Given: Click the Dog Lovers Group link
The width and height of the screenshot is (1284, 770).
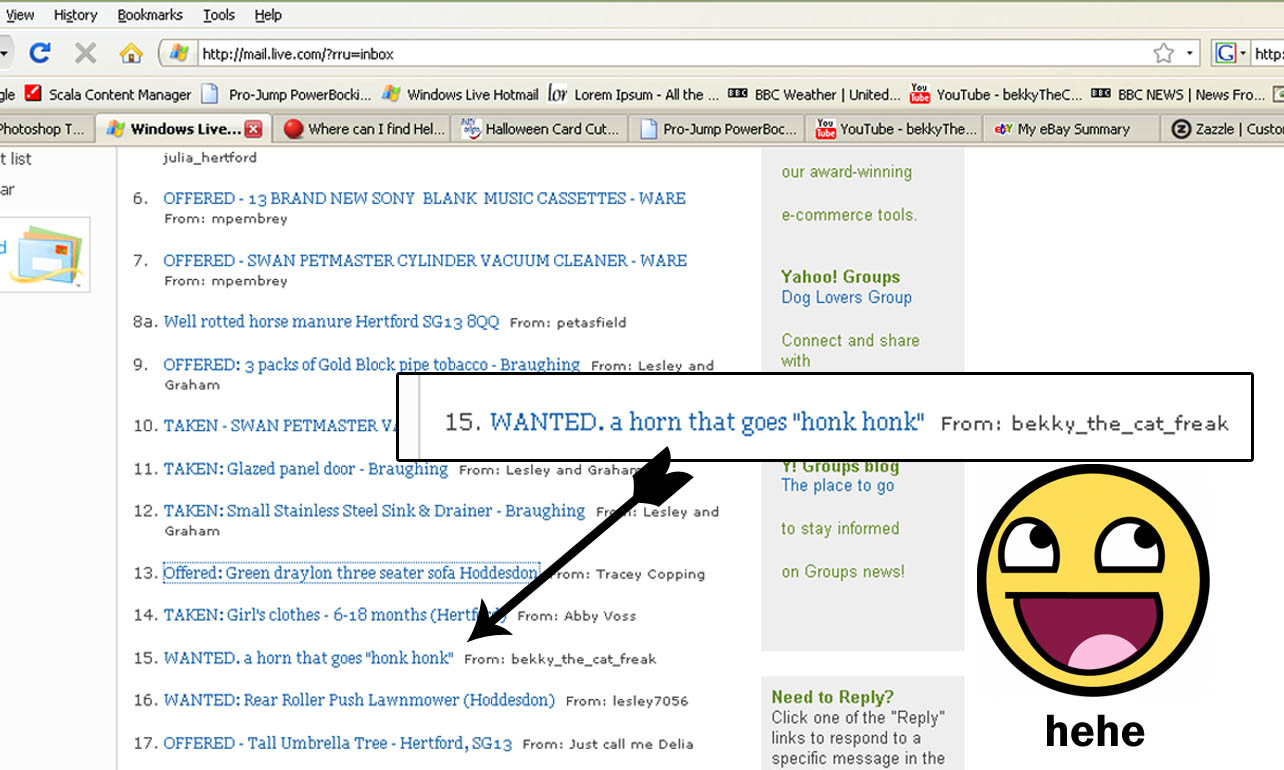Looking at the screenshot, I should [846, 297].
